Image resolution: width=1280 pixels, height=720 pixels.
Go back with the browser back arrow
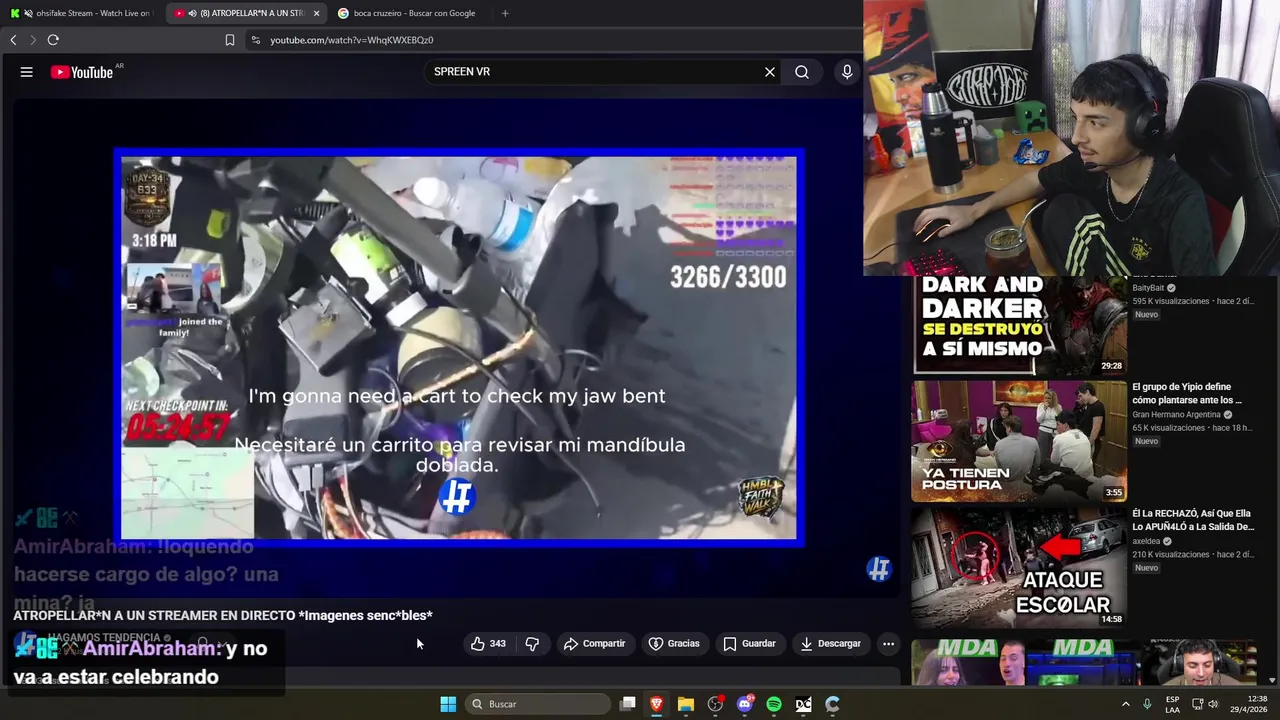click(13, 40)
